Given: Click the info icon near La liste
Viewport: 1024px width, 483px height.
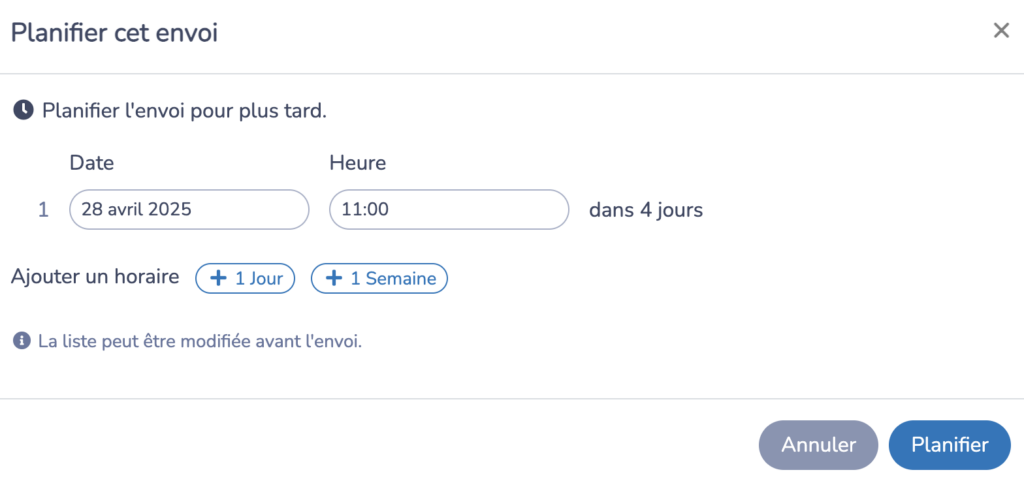Looking at the screenshot, I should [x=23, y=341].
